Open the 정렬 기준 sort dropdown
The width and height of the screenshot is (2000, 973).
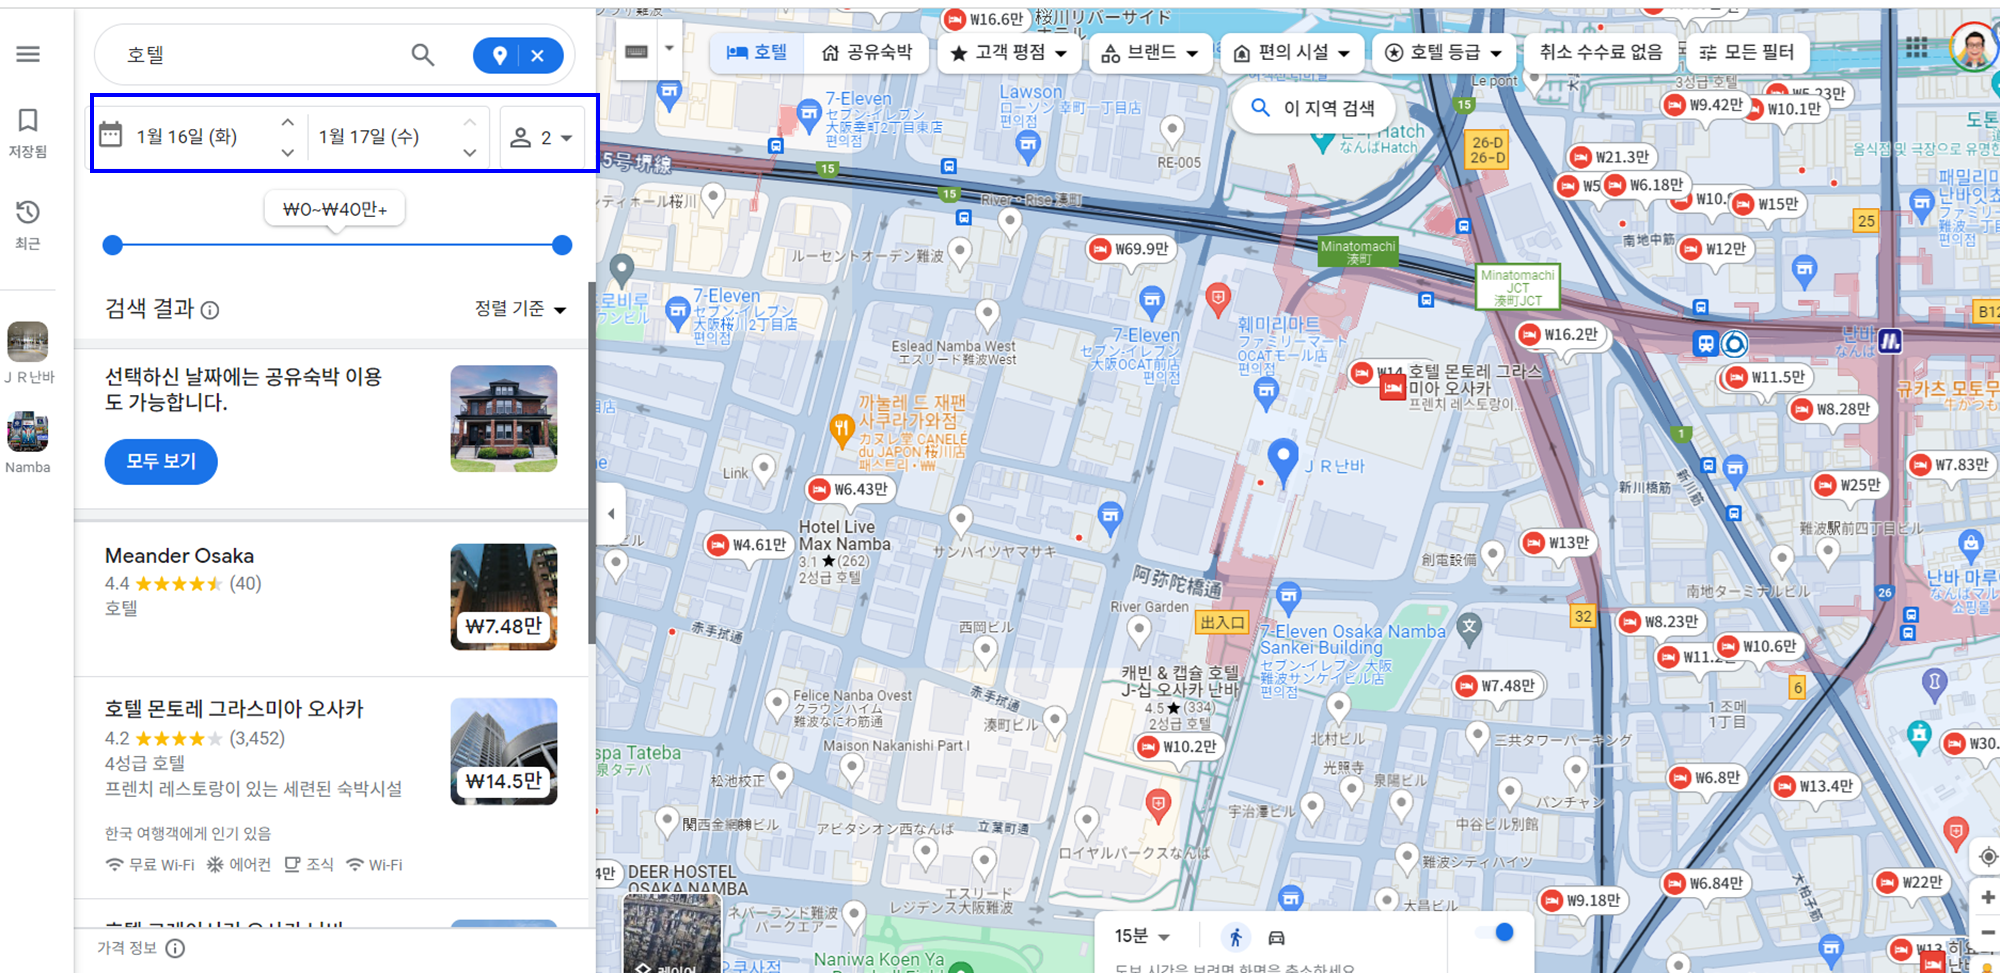(520, 309)
